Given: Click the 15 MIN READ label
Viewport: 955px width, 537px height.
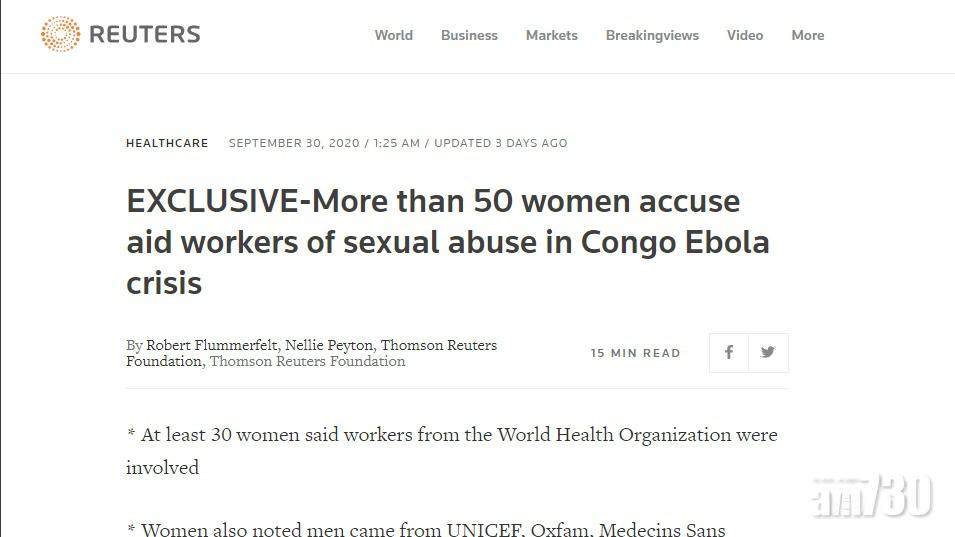Looking at the screenshot, I should click(x=635, y=353).
